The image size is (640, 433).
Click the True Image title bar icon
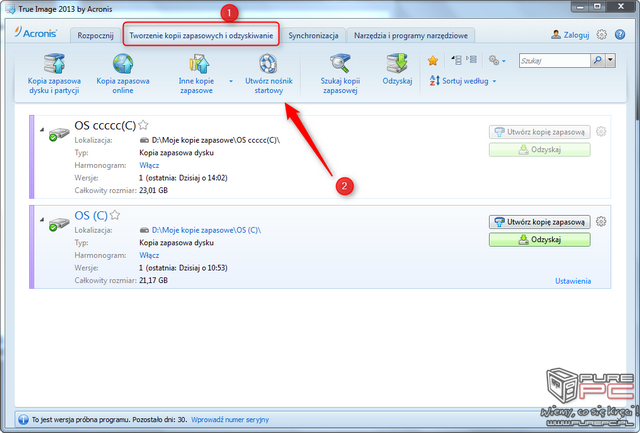(x=10, y=9)
